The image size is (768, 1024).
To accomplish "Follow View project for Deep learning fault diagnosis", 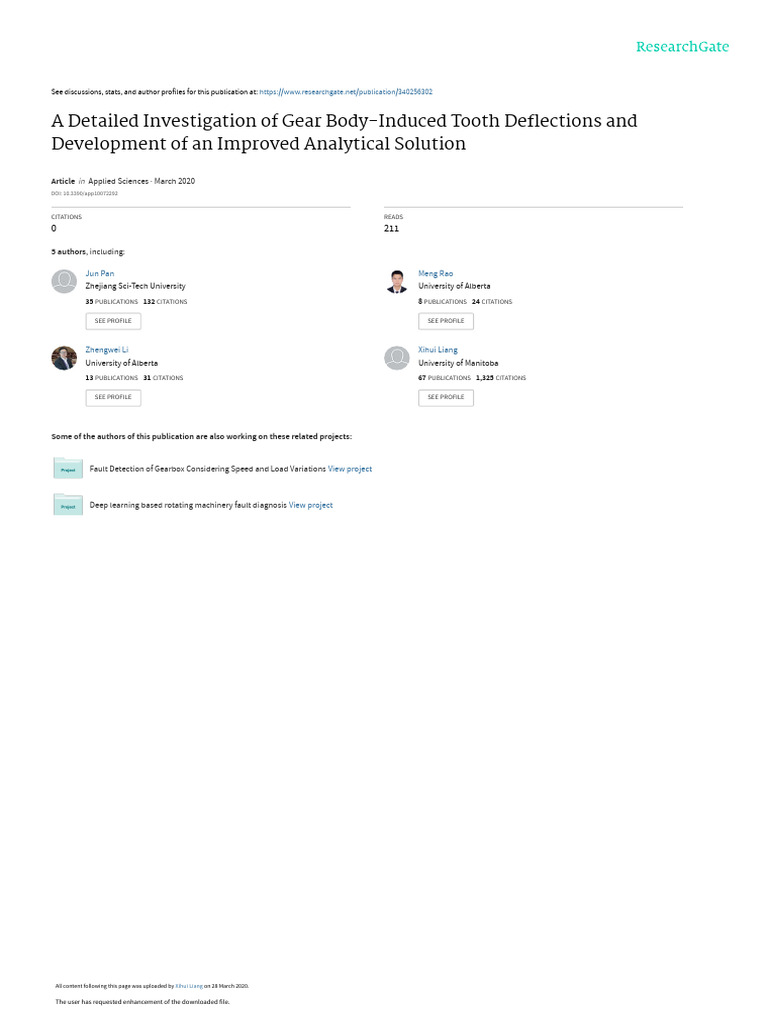I will (311, 506).
